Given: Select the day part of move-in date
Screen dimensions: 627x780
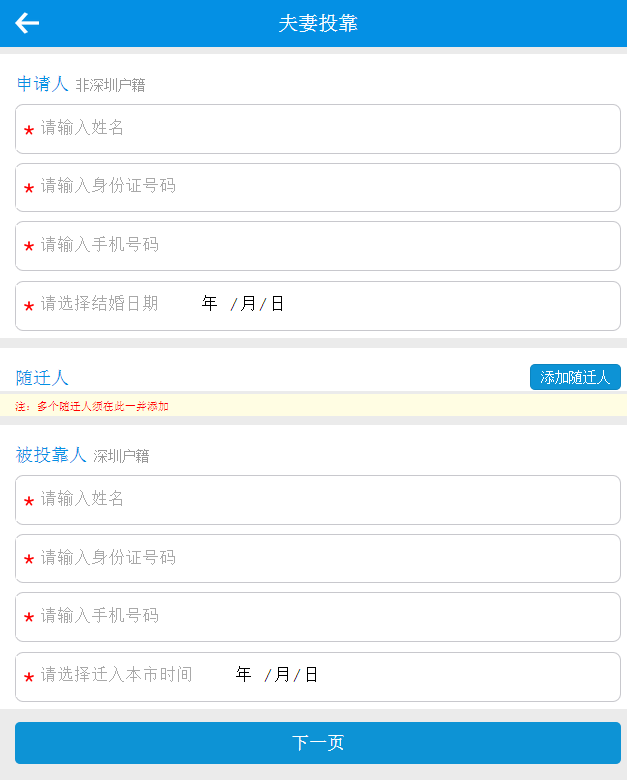Looking at the screenshot, I should [311, 675].
